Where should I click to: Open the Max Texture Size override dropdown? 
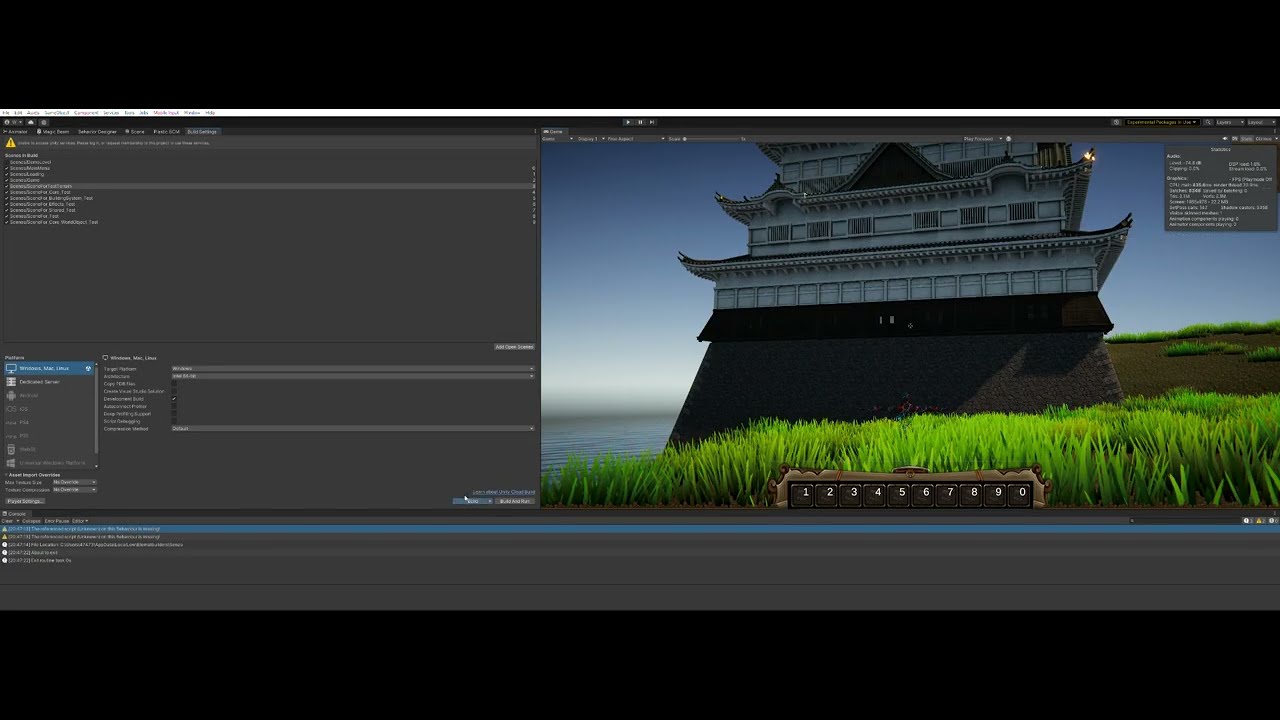point(75,481)
